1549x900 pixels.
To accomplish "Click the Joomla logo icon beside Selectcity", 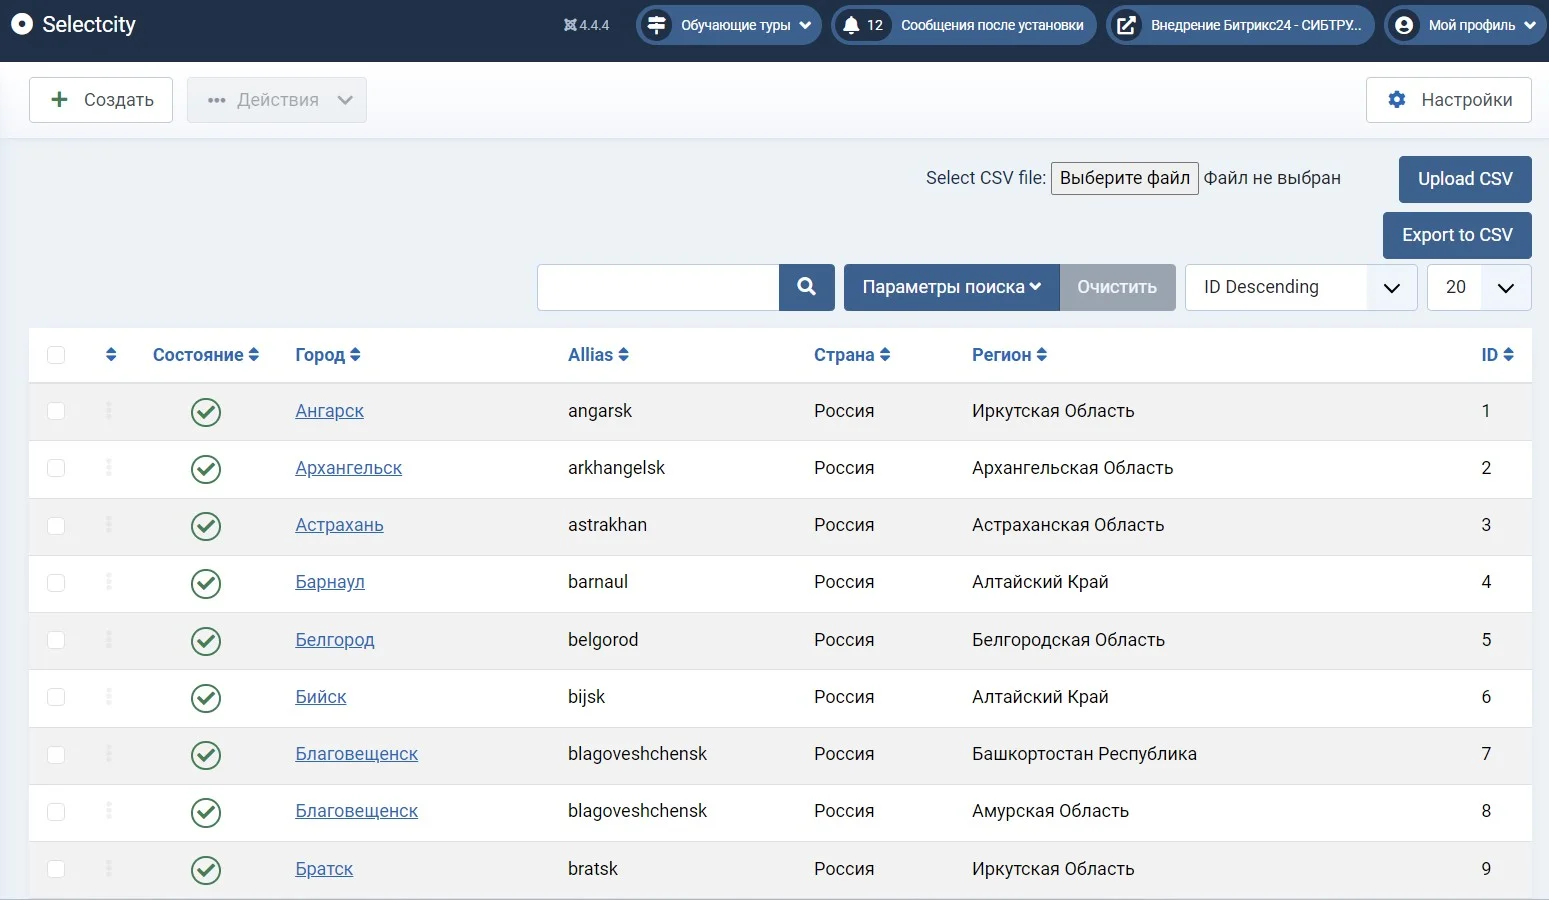I will tap(21, 25).
